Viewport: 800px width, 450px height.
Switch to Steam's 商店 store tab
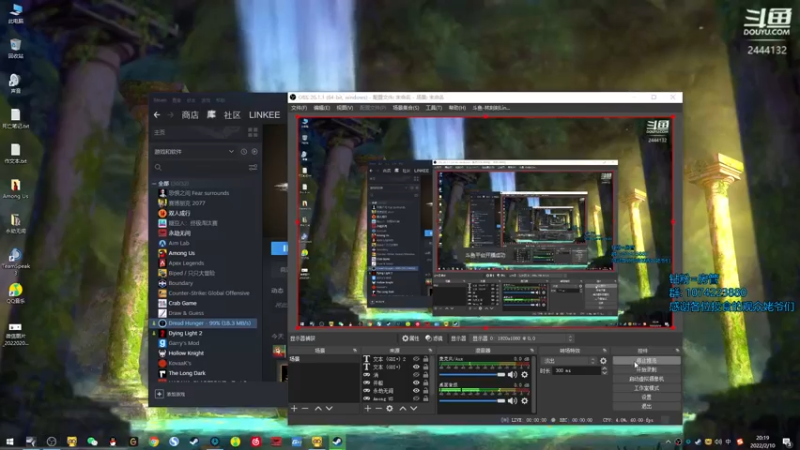pos(190,115)
